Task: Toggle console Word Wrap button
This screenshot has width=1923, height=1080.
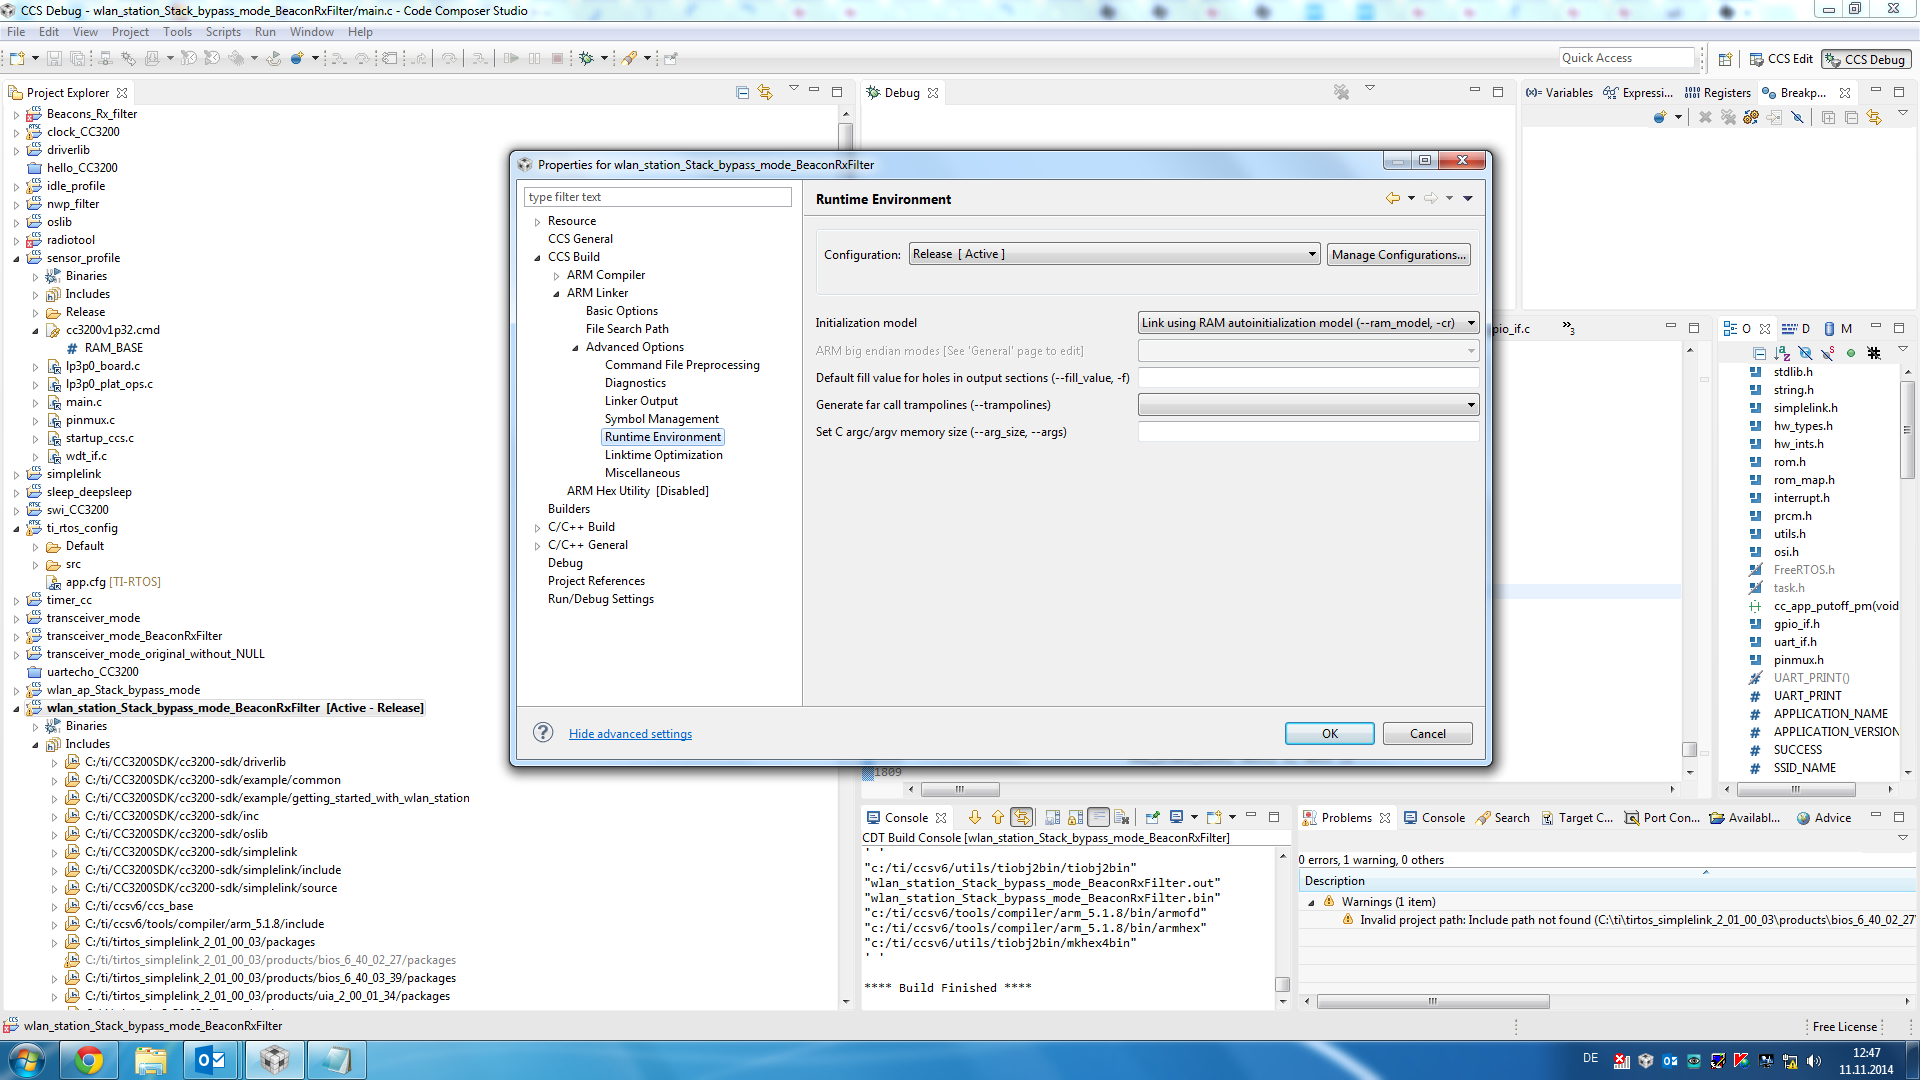Action: (x=1099, y=818)
